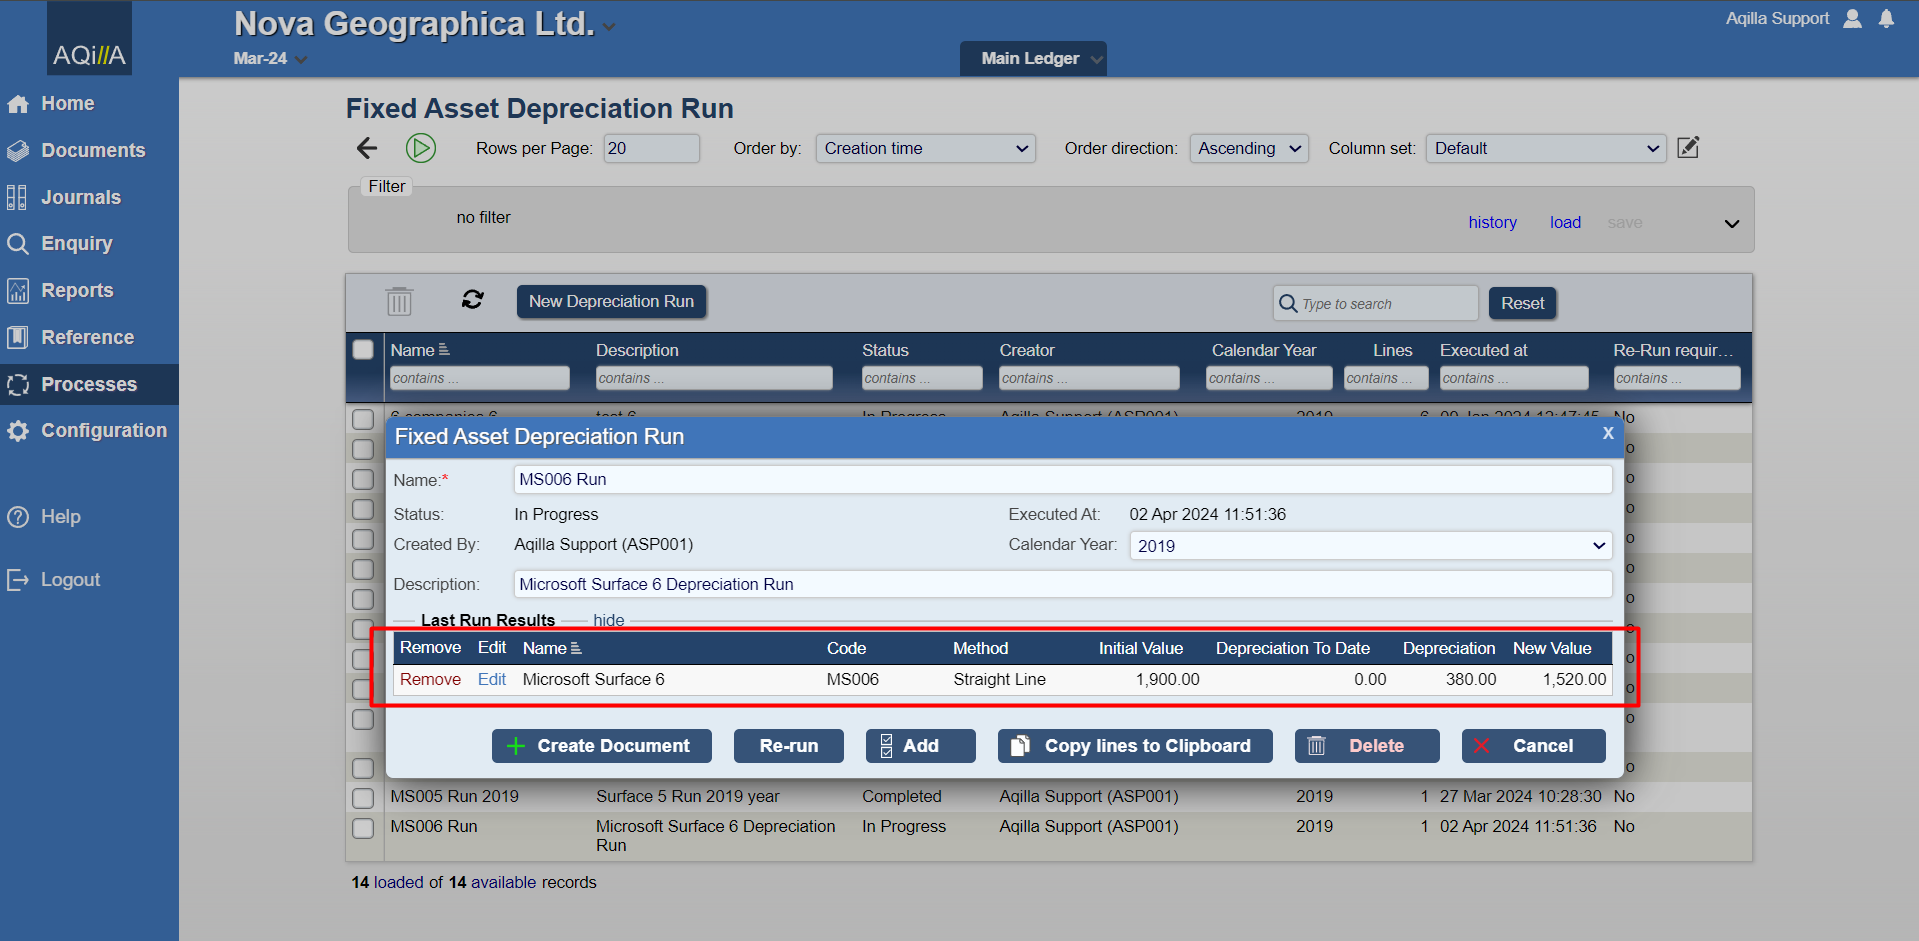The image size is (1919, 941).
Task: Click the trash icon in the table toolbar
Action: (399, 301)
